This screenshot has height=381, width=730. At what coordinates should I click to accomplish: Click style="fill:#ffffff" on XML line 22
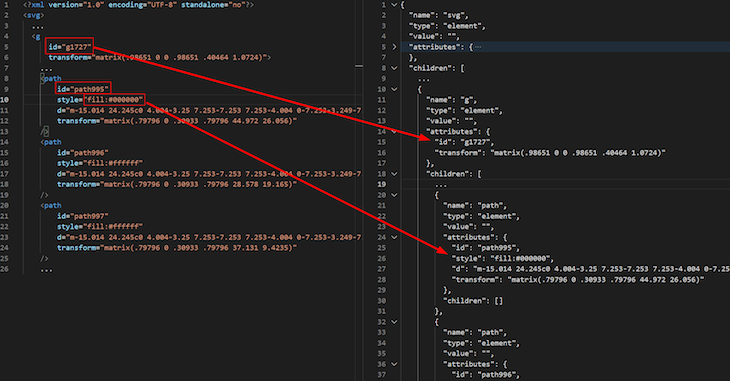[x=100, y=227]
